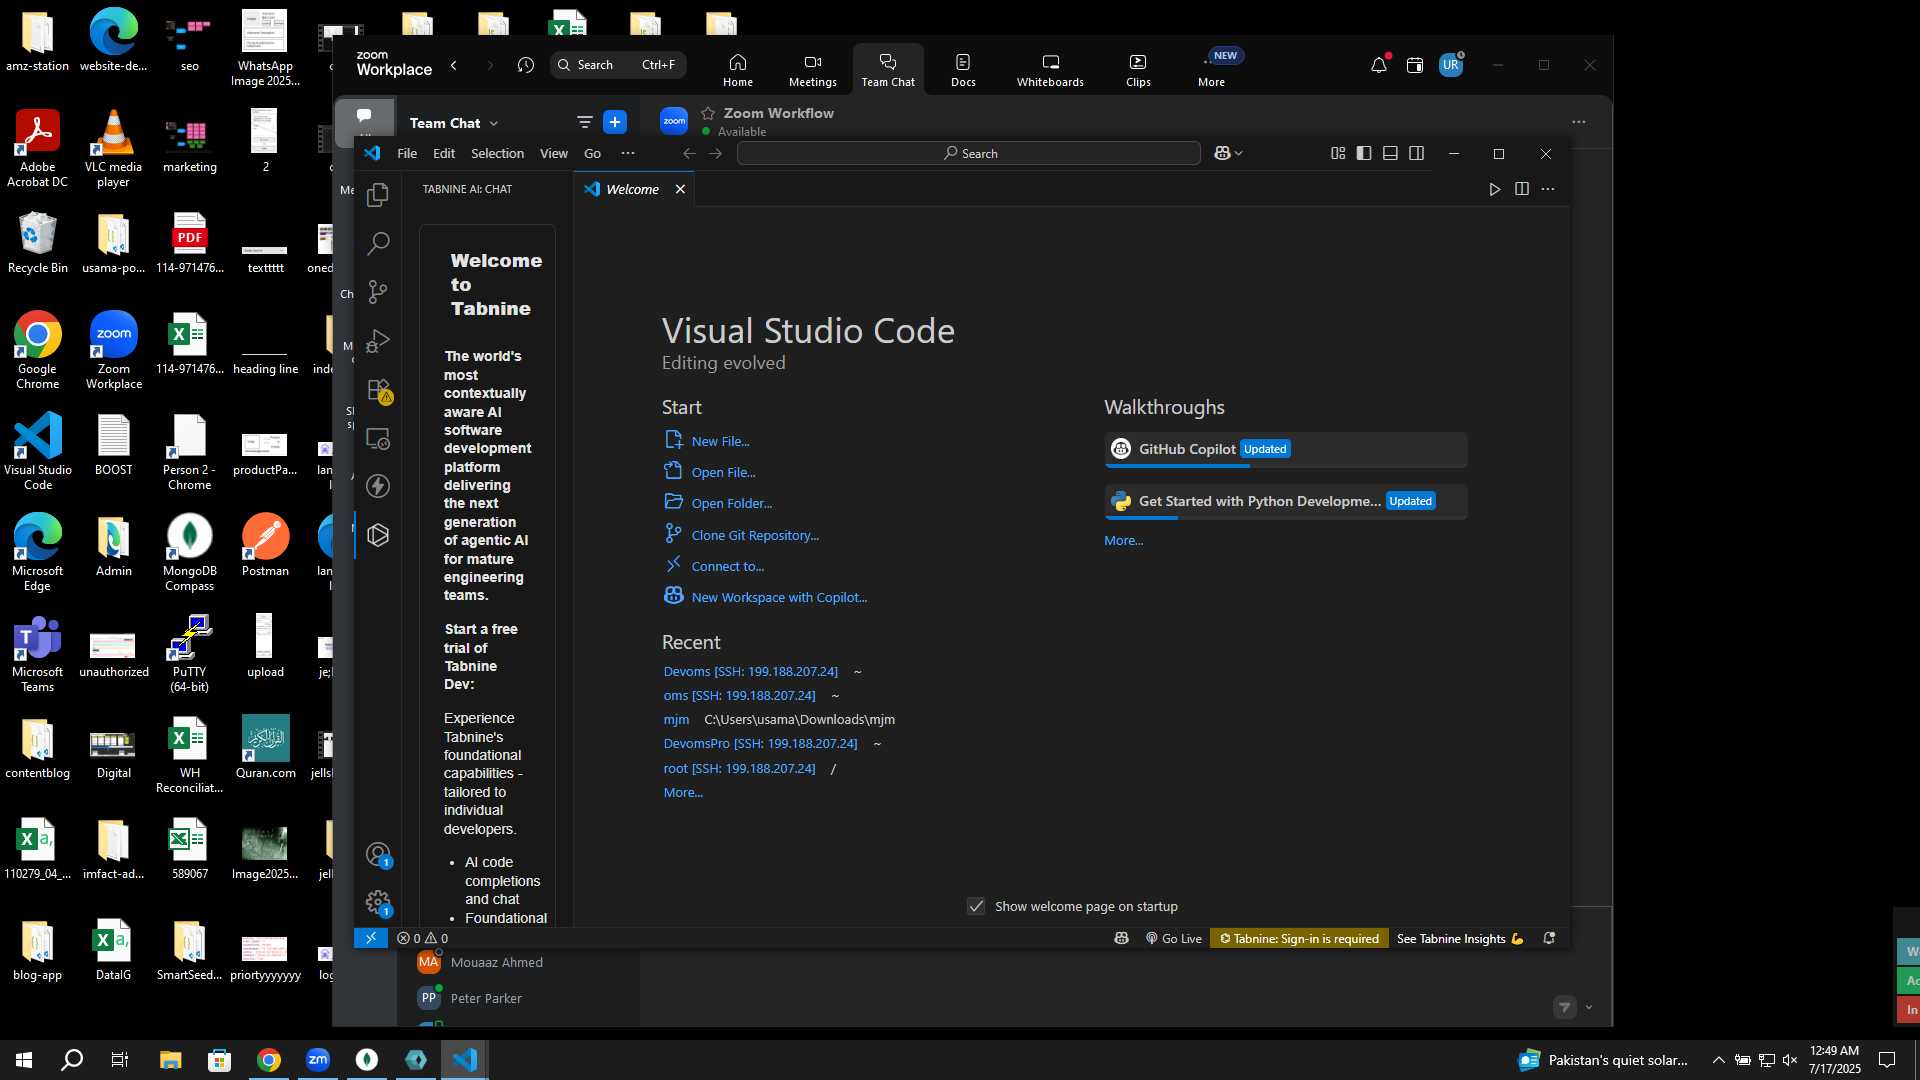
Task: Open the Search view in activity bar
Action: click(x=378, y=243)
